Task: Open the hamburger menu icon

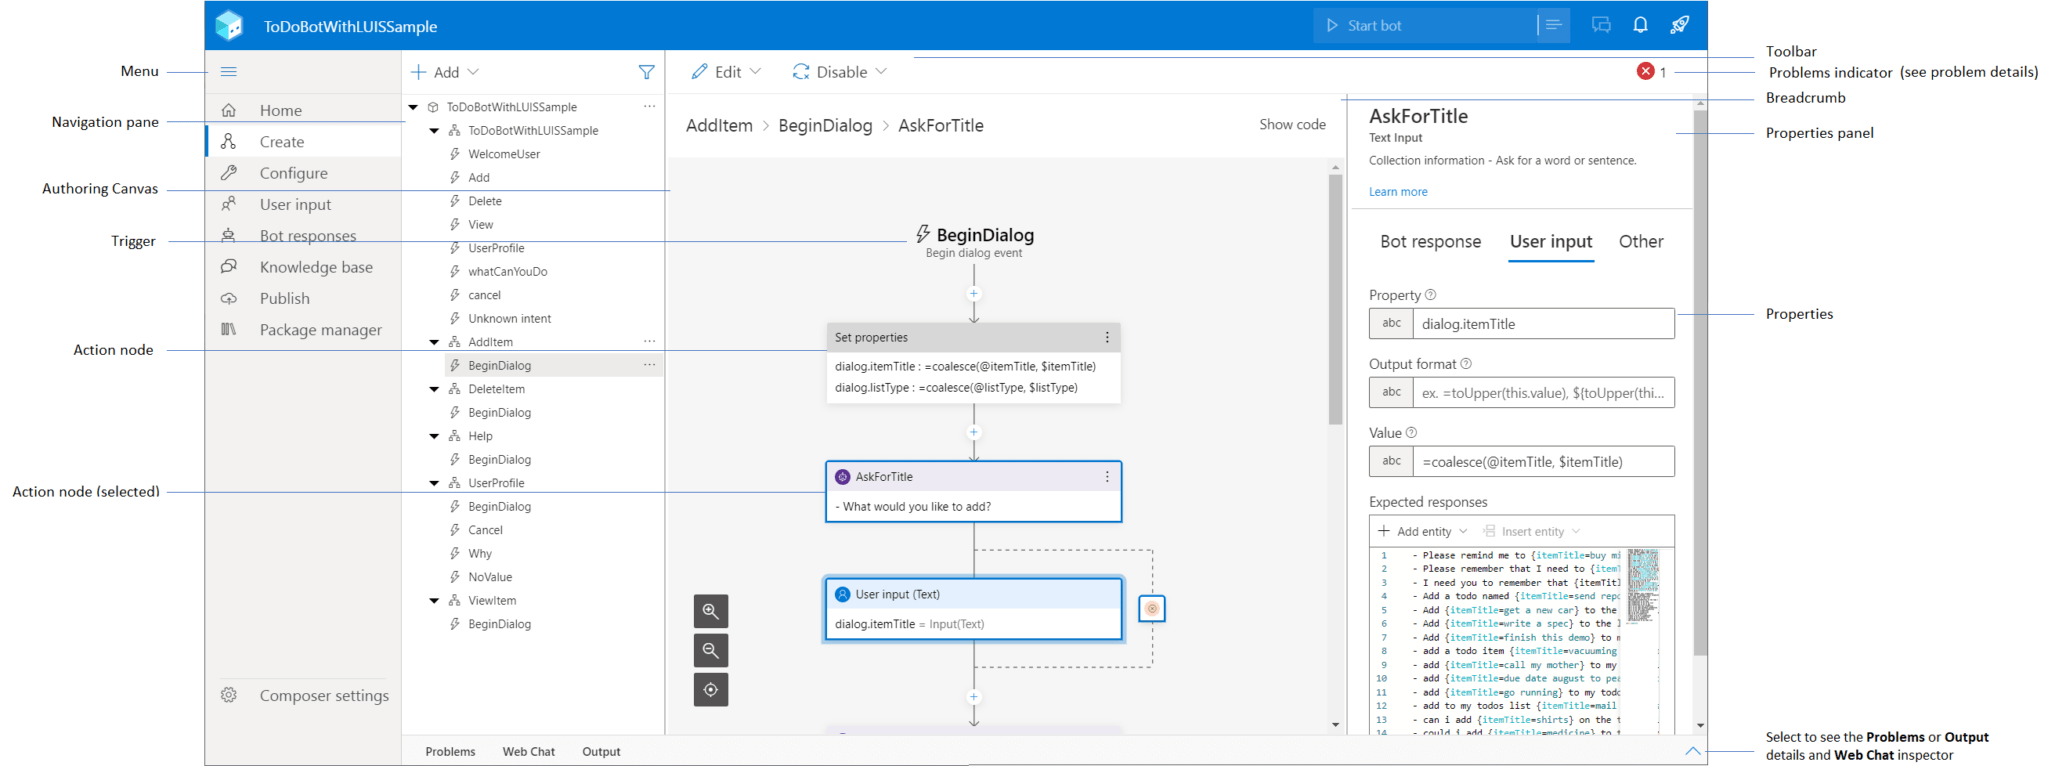Action: coord(229,71)
